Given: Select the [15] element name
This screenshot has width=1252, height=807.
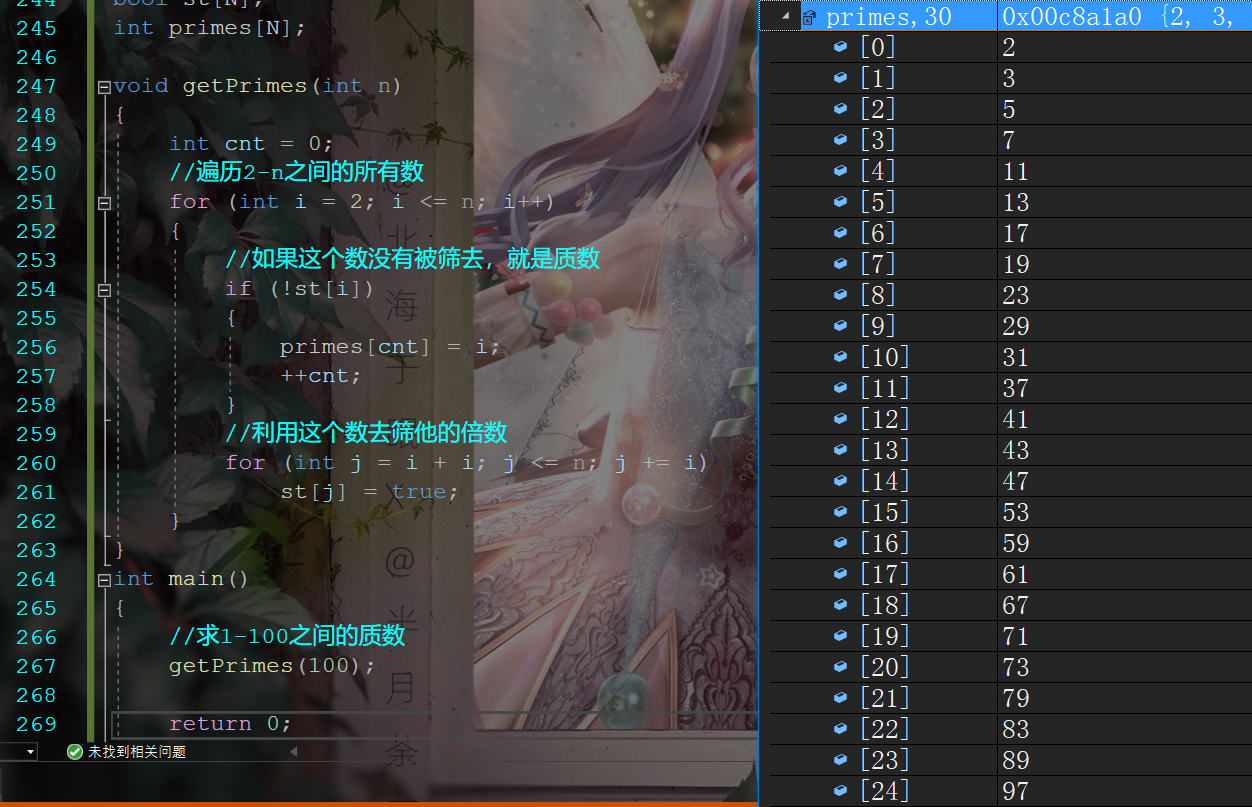Looking at the screenshot, I should 885,512.
